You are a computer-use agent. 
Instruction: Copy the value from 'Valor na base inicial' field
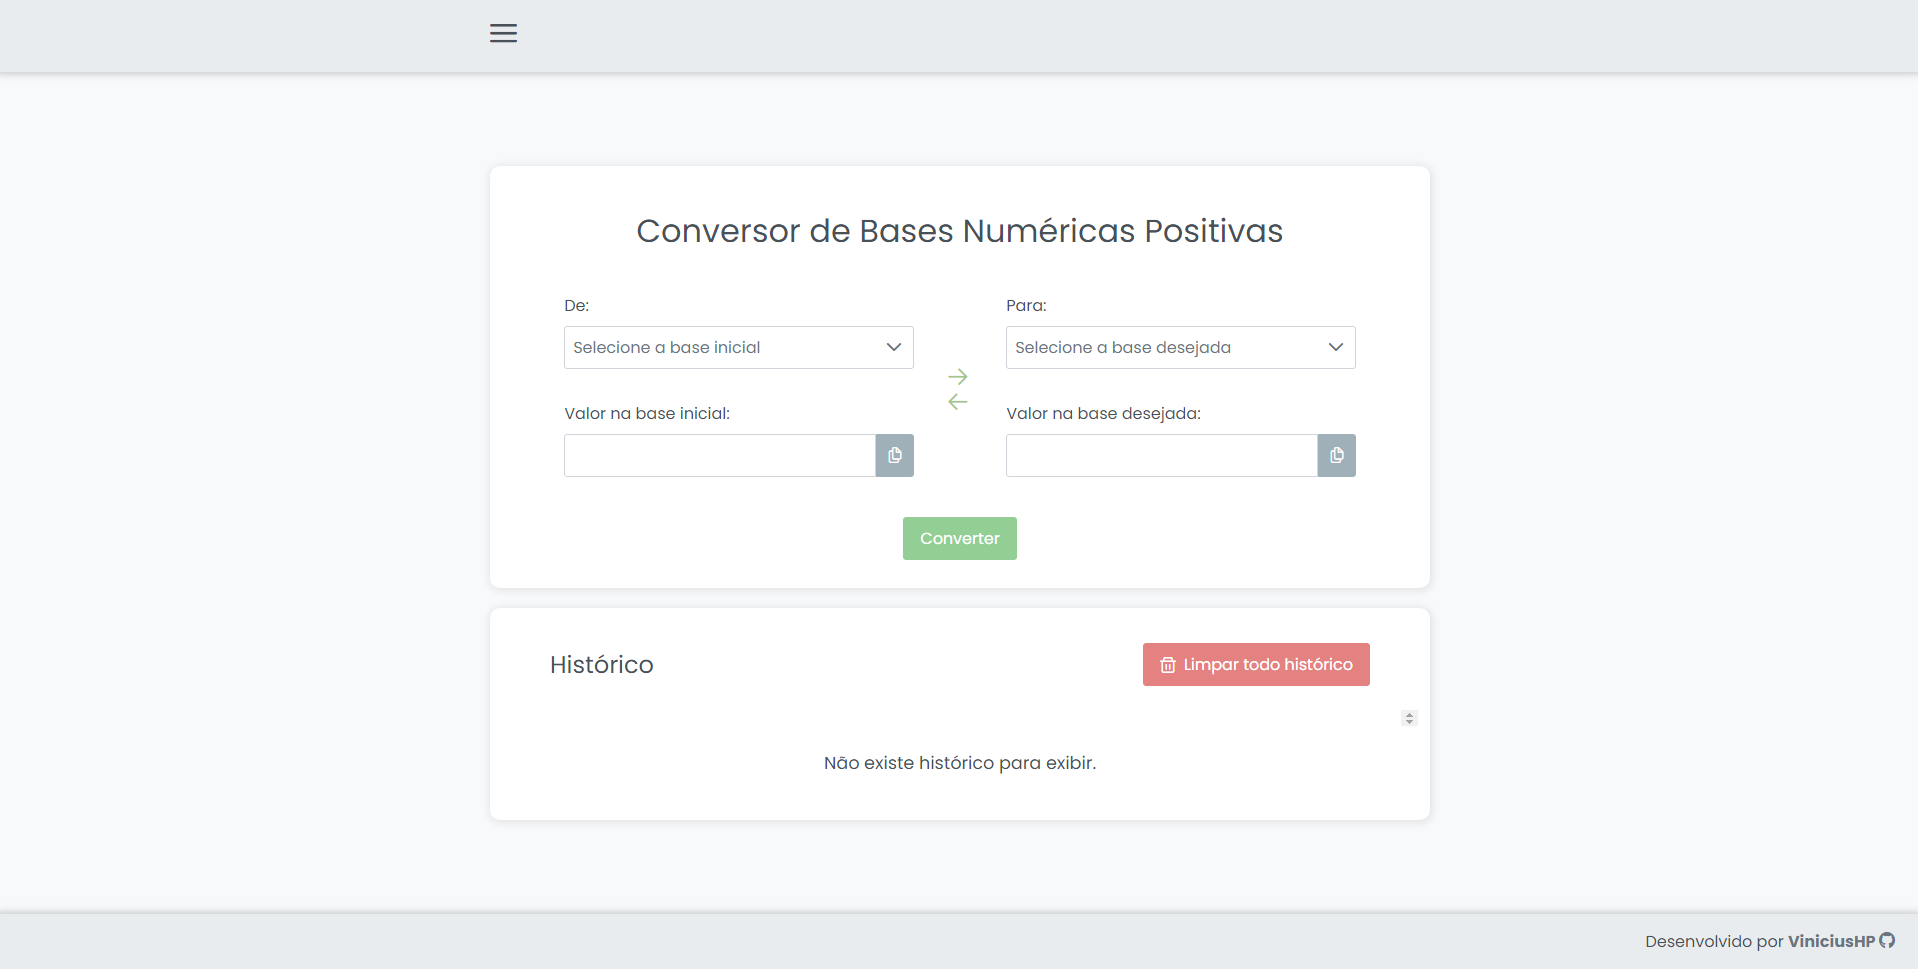pyautogui.click(x=894, y=455)
